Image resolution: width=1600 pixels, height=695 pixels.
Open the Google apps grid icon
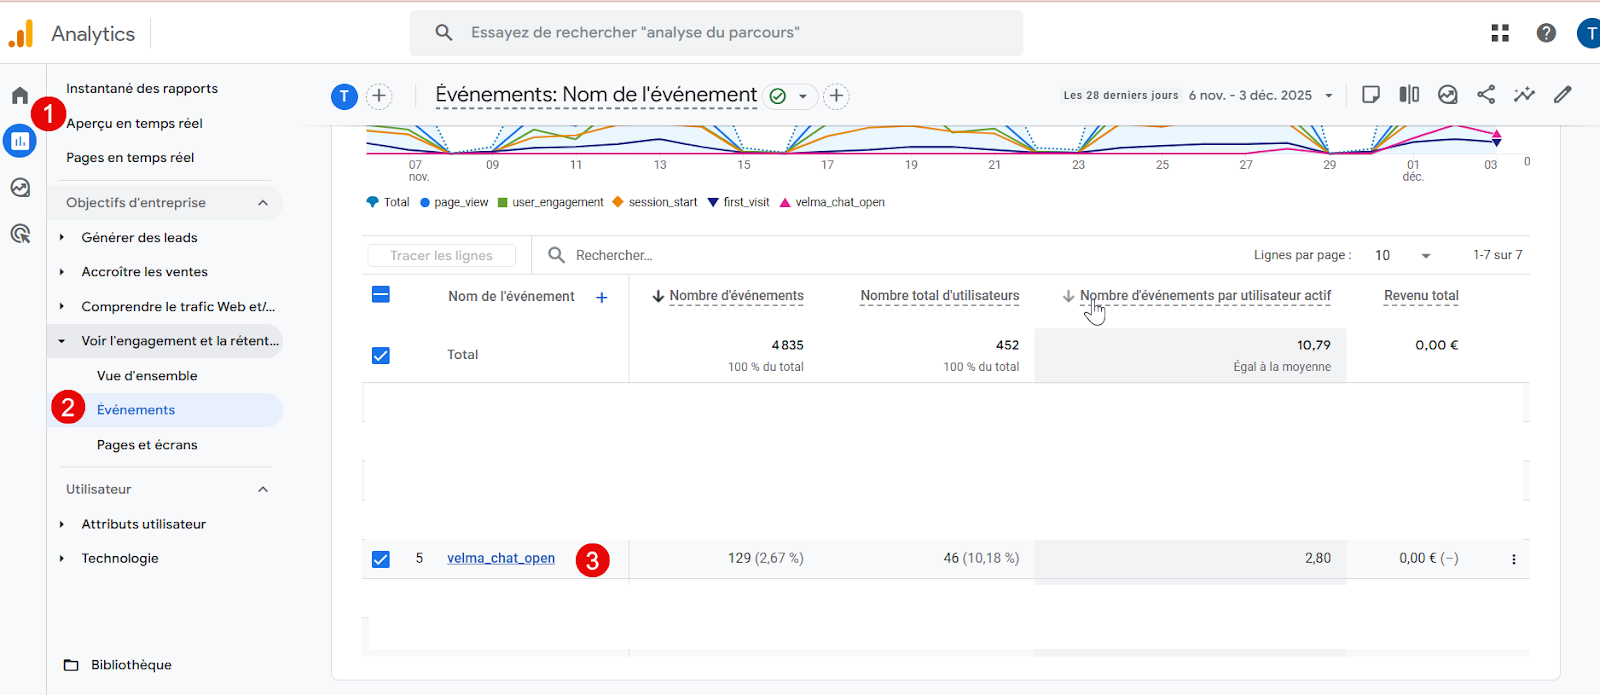1500,33
